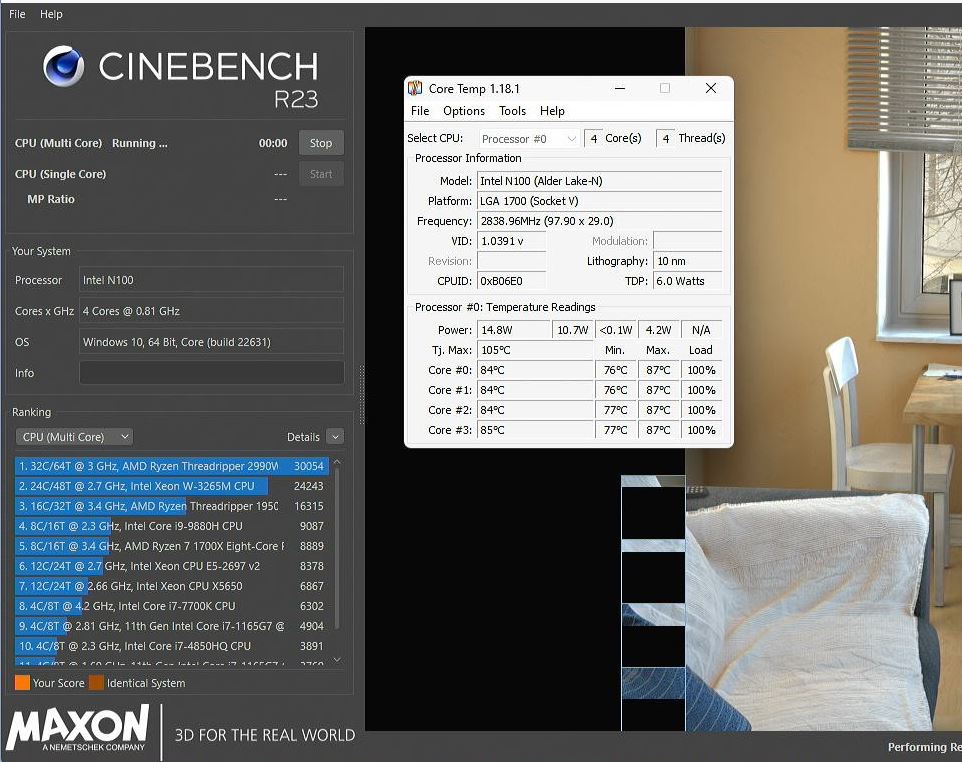This screenshot has height=762, width=962.
Task: Click the Lithography value 10 nm
Action: coord(688,261)
